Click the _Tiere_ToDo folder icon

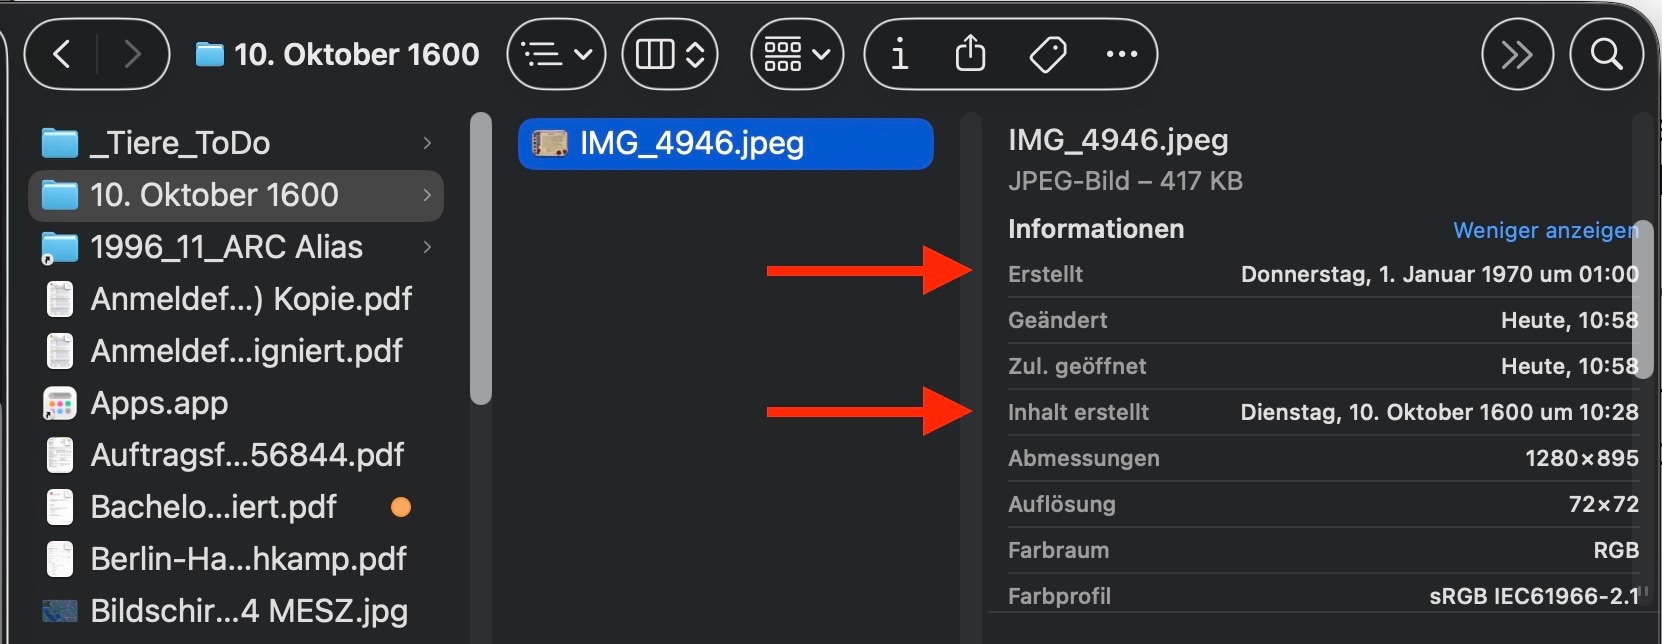pyautogui.click(x=60, y=143)
